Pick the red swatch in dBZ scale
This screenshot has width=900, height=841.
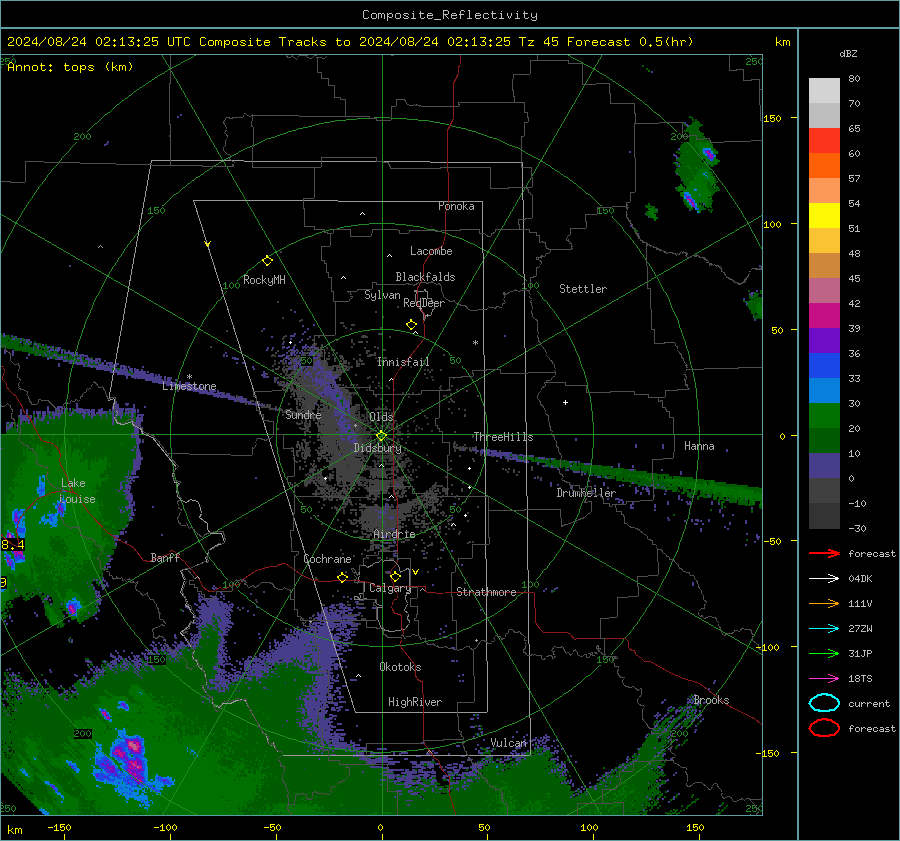(824, 141)
